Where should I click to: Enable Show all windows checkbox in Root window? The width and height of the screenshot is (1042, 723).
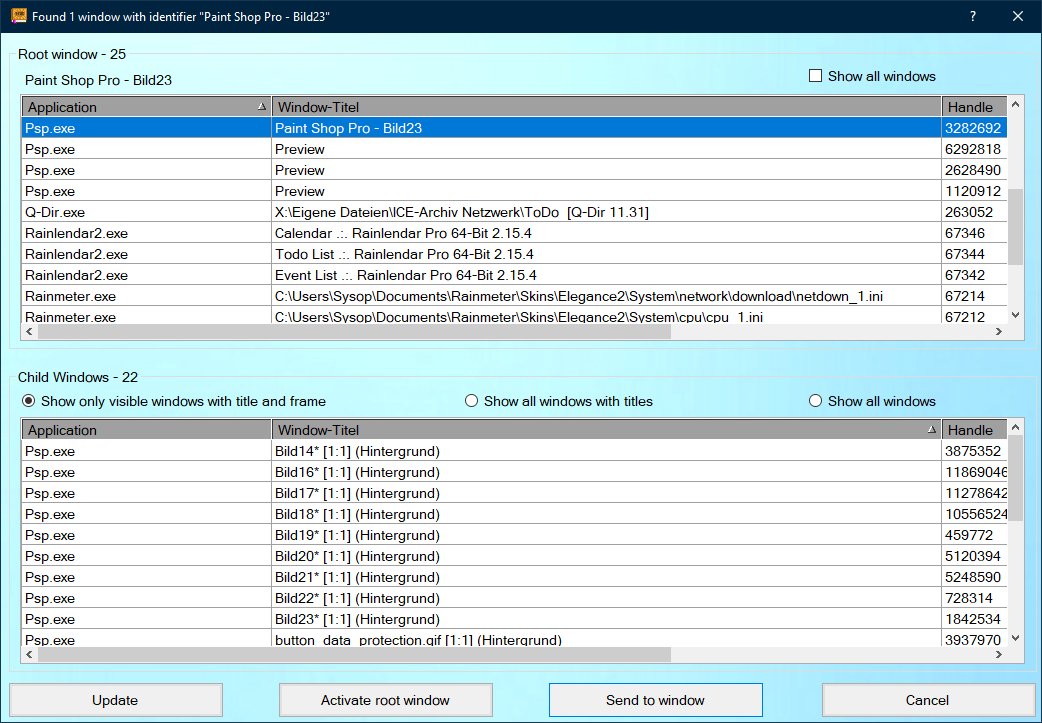pyautogui.click(x=815, y=76)
